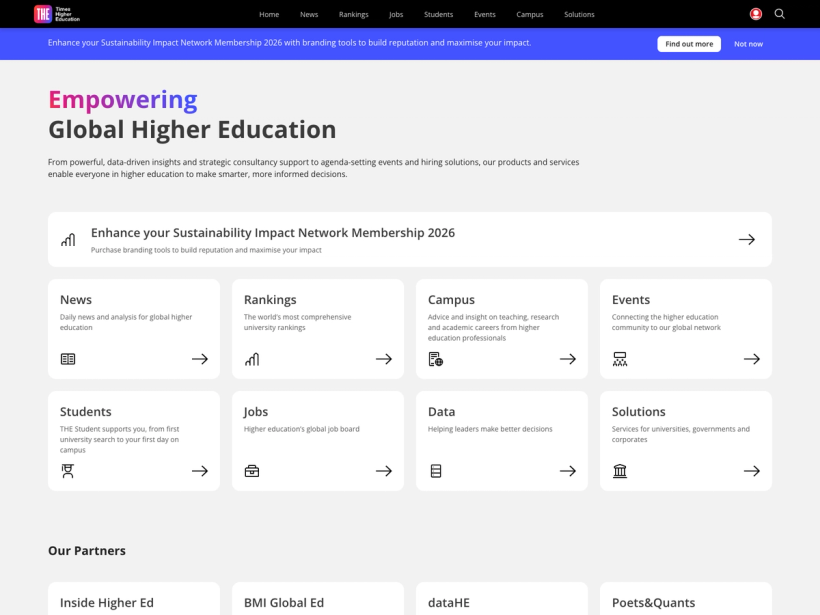Open the Inside Higher Ed partner card
Screen dimensions: 820x615
[x=134, y=599]
